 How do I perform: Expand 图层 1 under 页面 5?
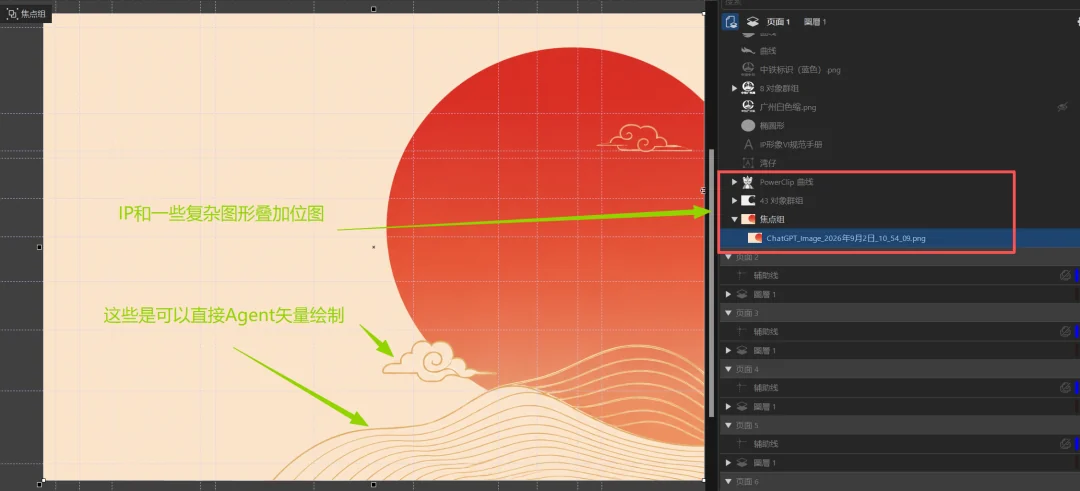point(729,463)
